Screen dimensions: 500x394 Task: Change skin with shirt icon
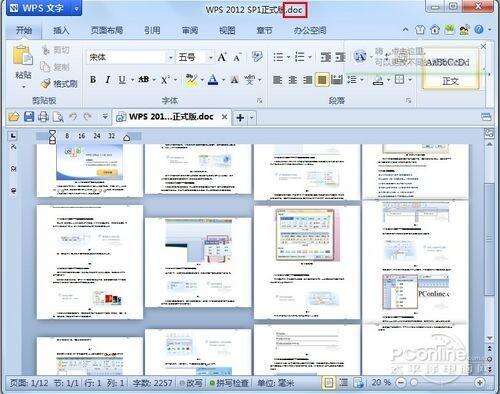click(x=420, y=30)
